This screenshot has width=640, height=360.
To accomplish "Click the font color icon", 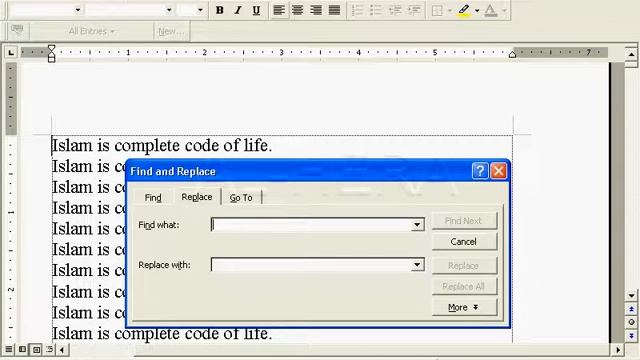I will 491,10.
